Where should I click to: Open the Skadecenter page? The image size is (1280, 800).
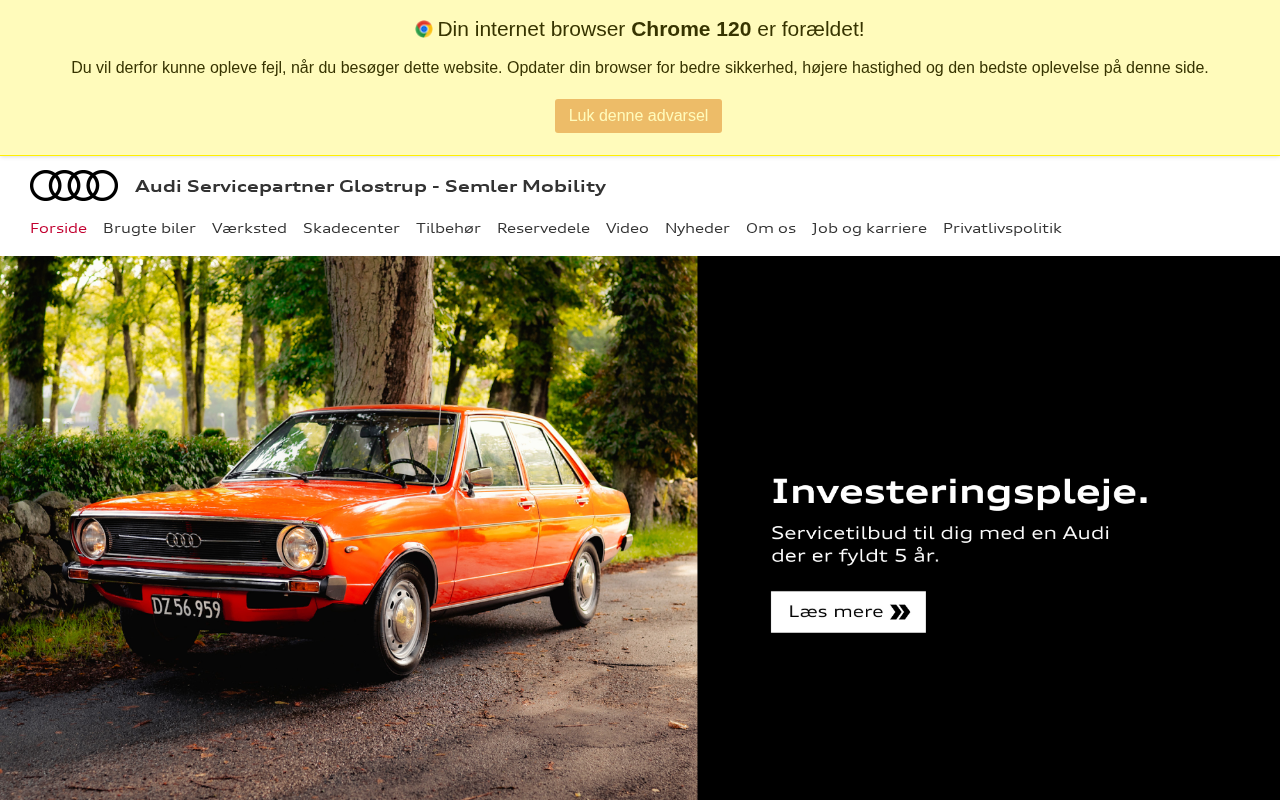pos(351,228)
